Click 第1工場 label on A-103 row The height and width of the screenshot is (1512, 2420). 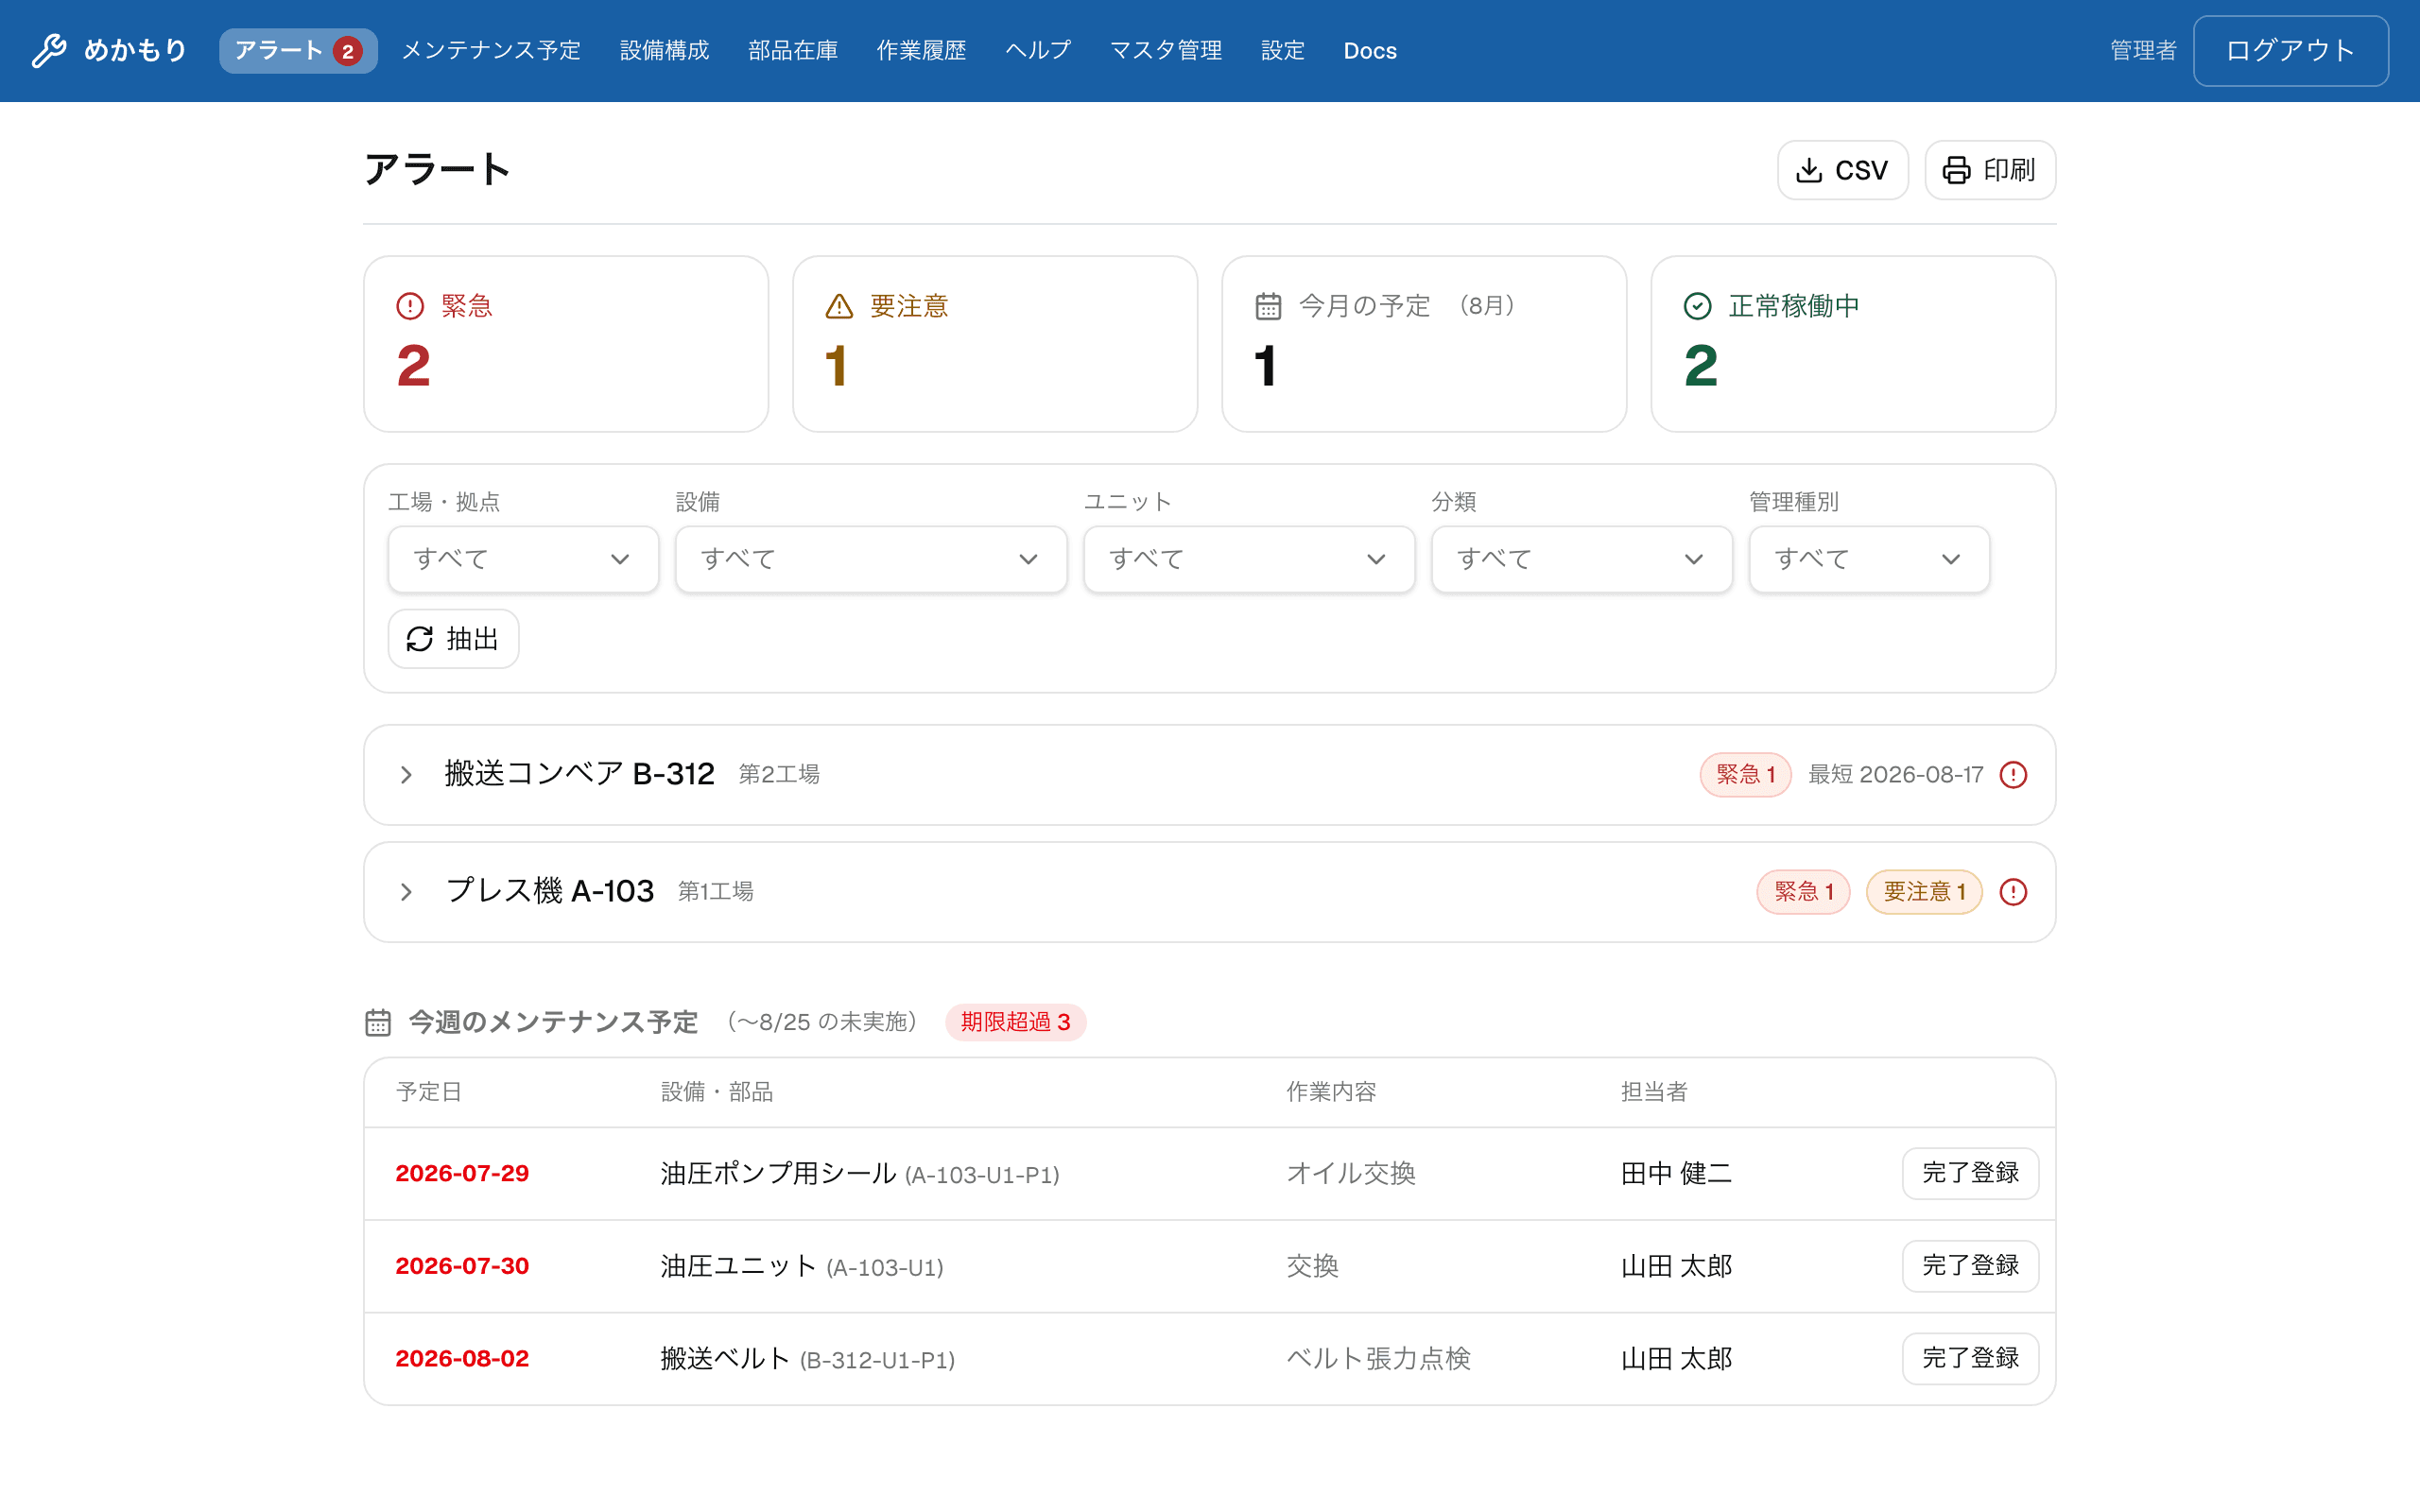(716, 892)
